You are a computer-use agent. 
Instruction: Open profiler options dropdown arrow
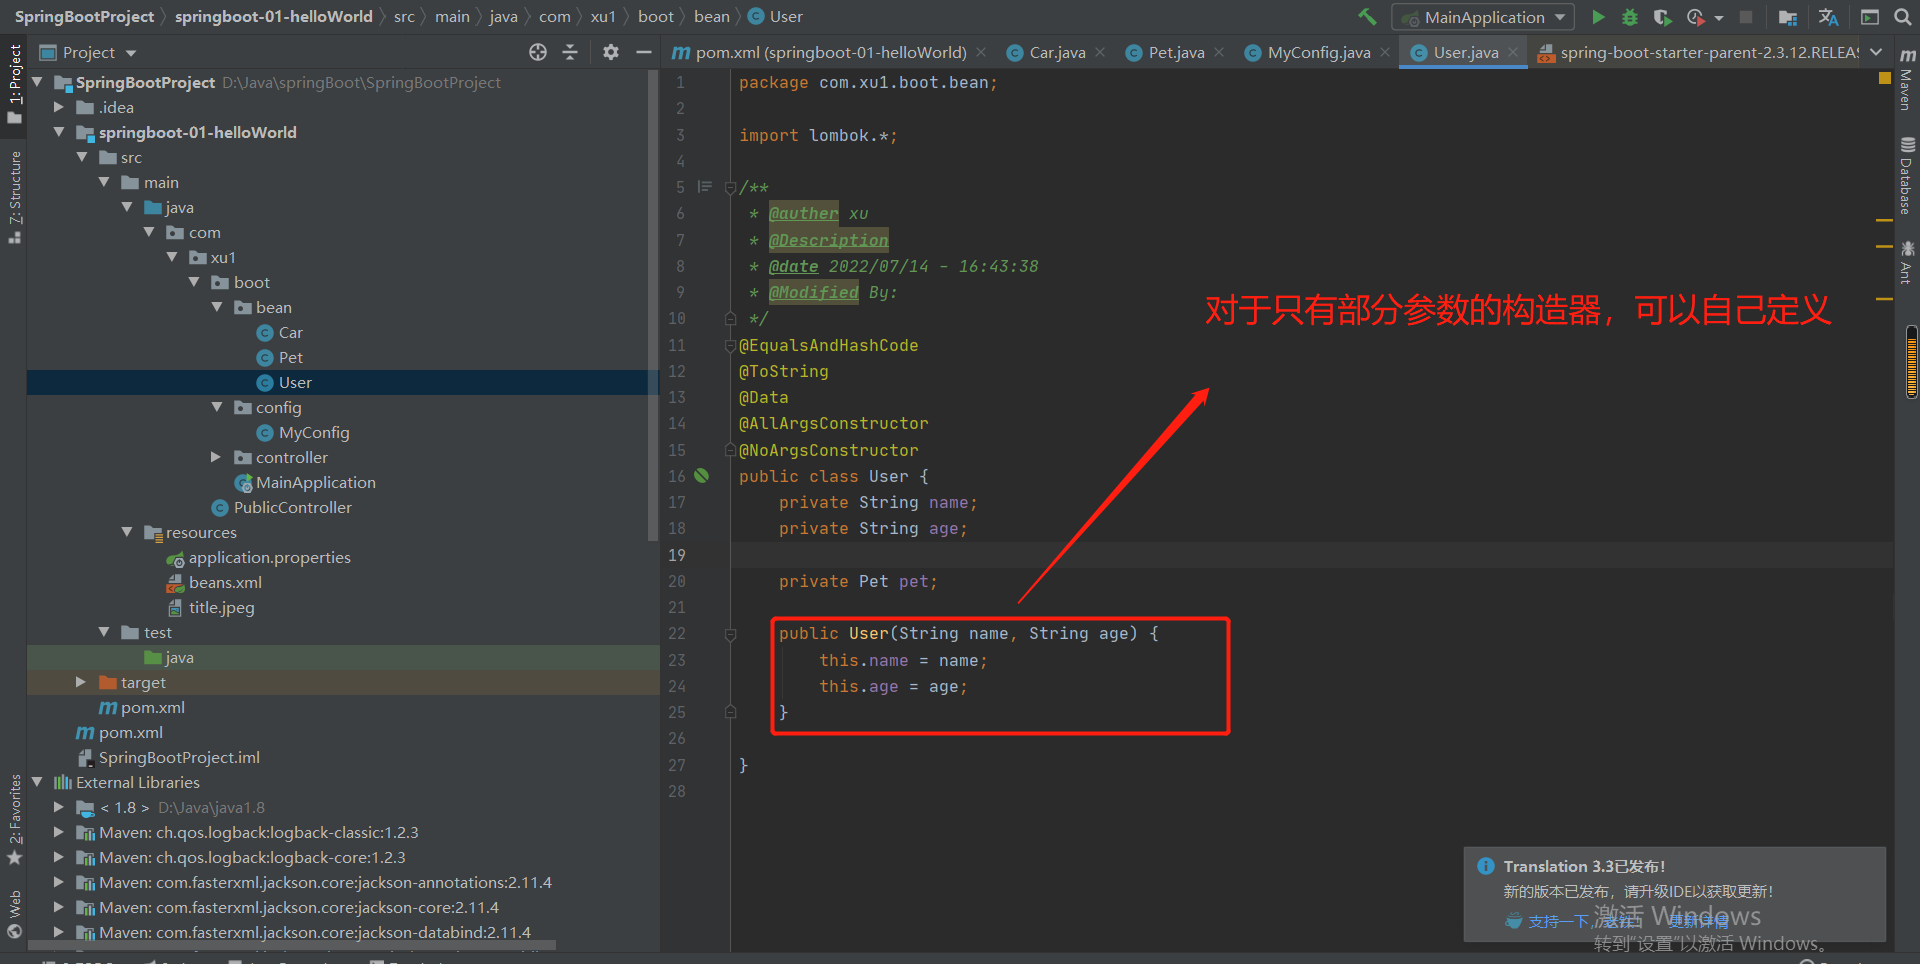[1719, 18]
